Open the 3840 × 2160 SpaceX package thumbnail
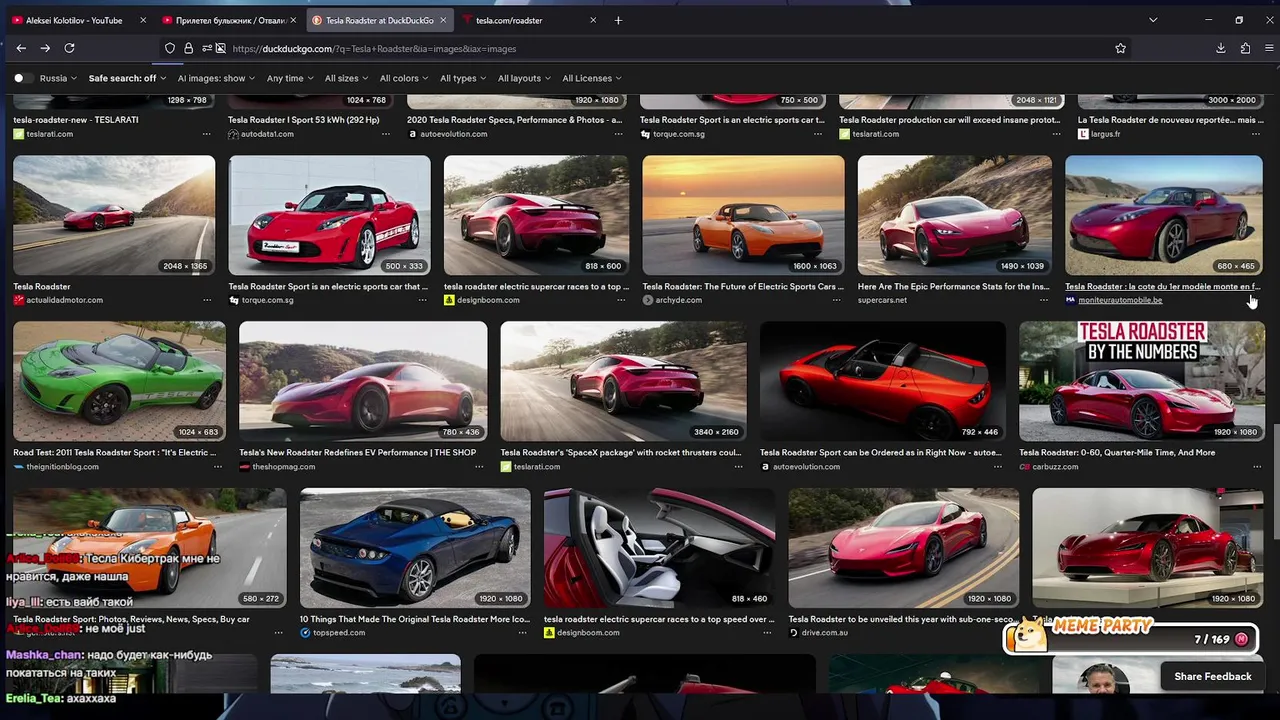 coord(624,381)
